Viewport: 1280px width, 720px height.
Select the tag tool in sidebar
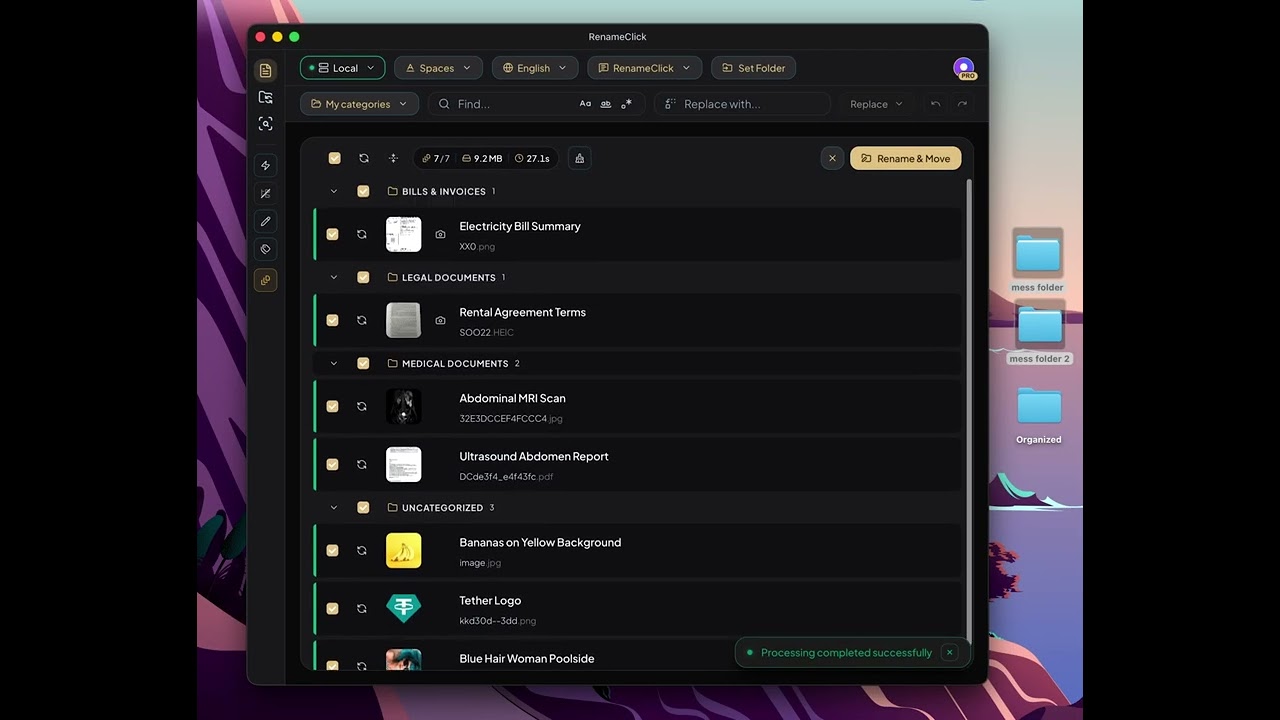[x=265, y=249]
